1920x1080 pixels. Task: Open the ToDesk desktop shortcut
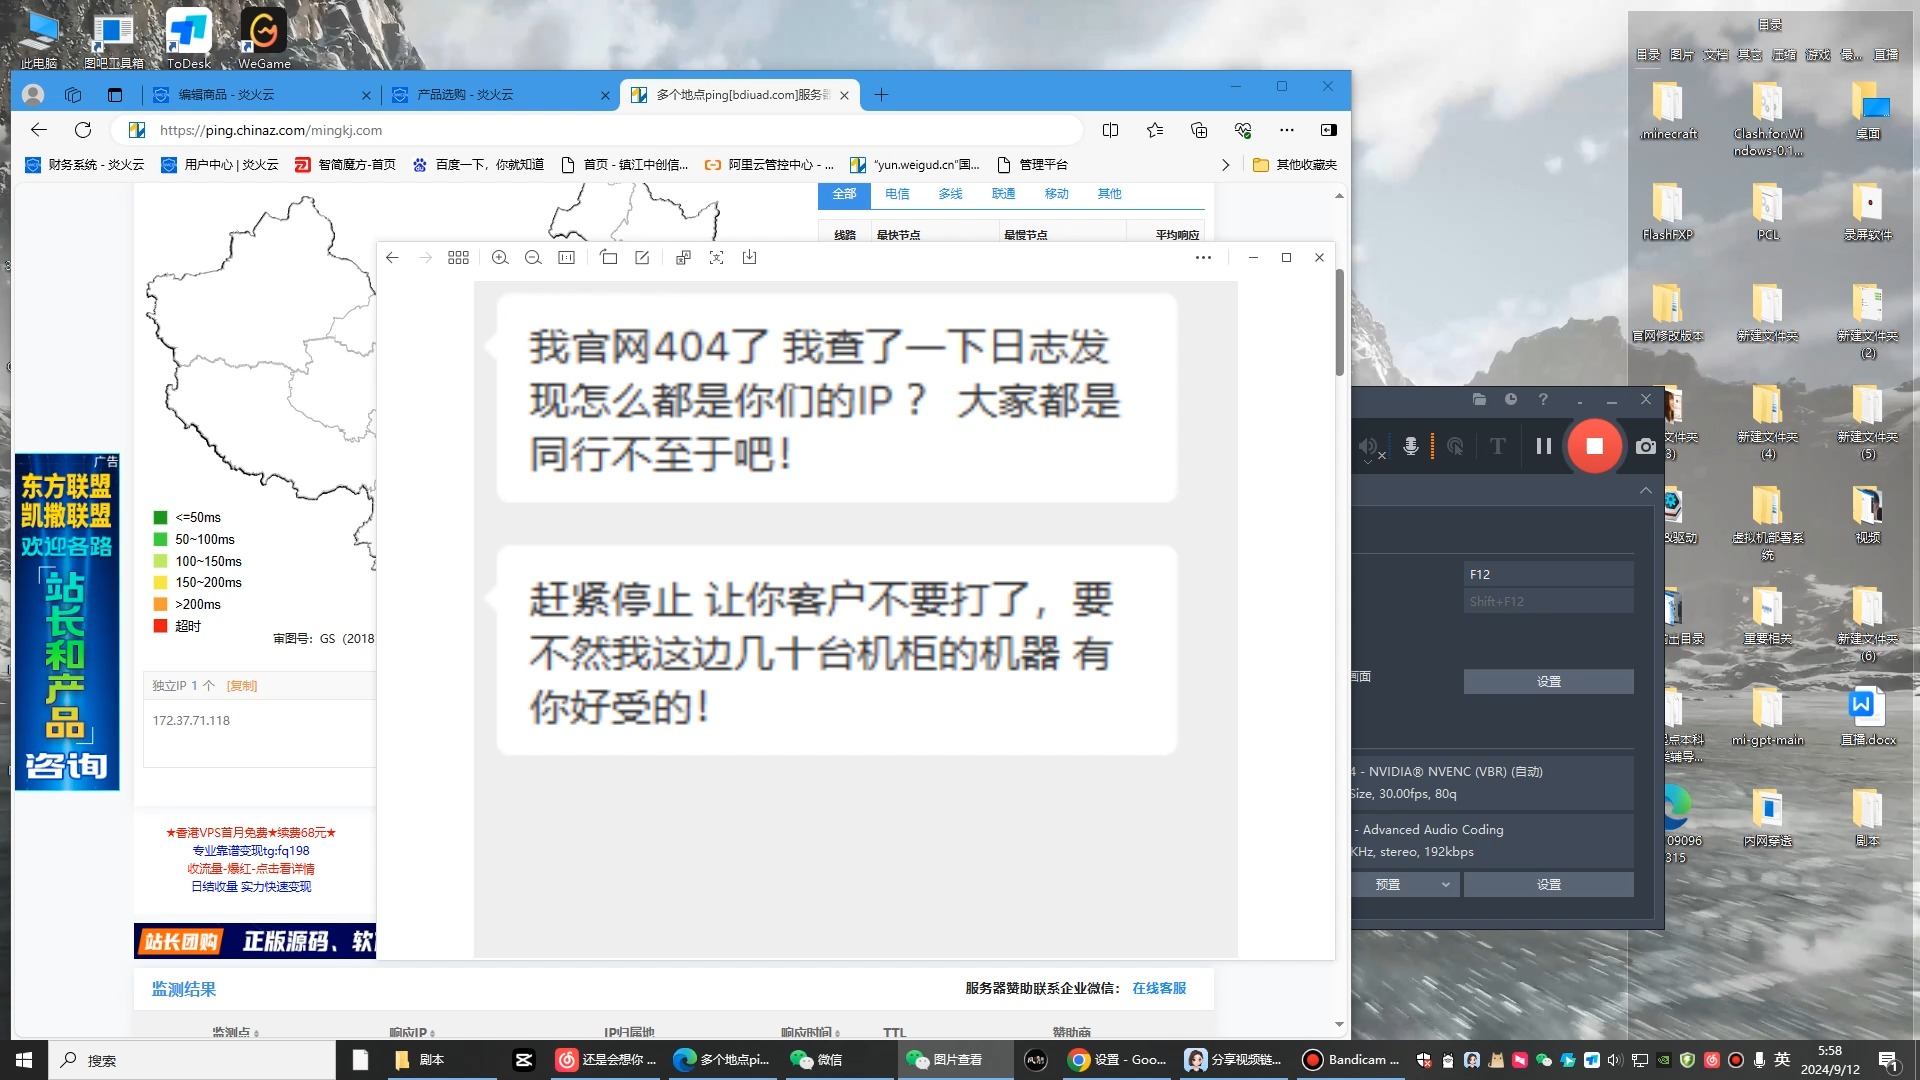tap(188, 39)
